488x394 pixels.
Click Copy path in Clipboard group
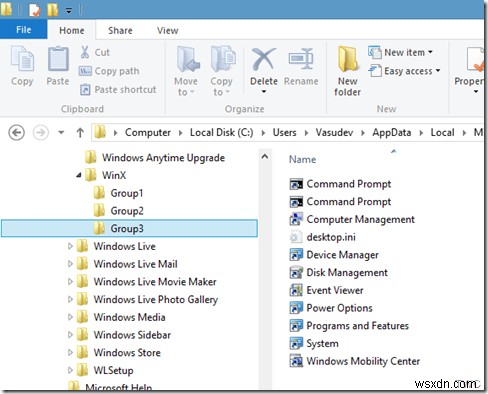point(109,71)
